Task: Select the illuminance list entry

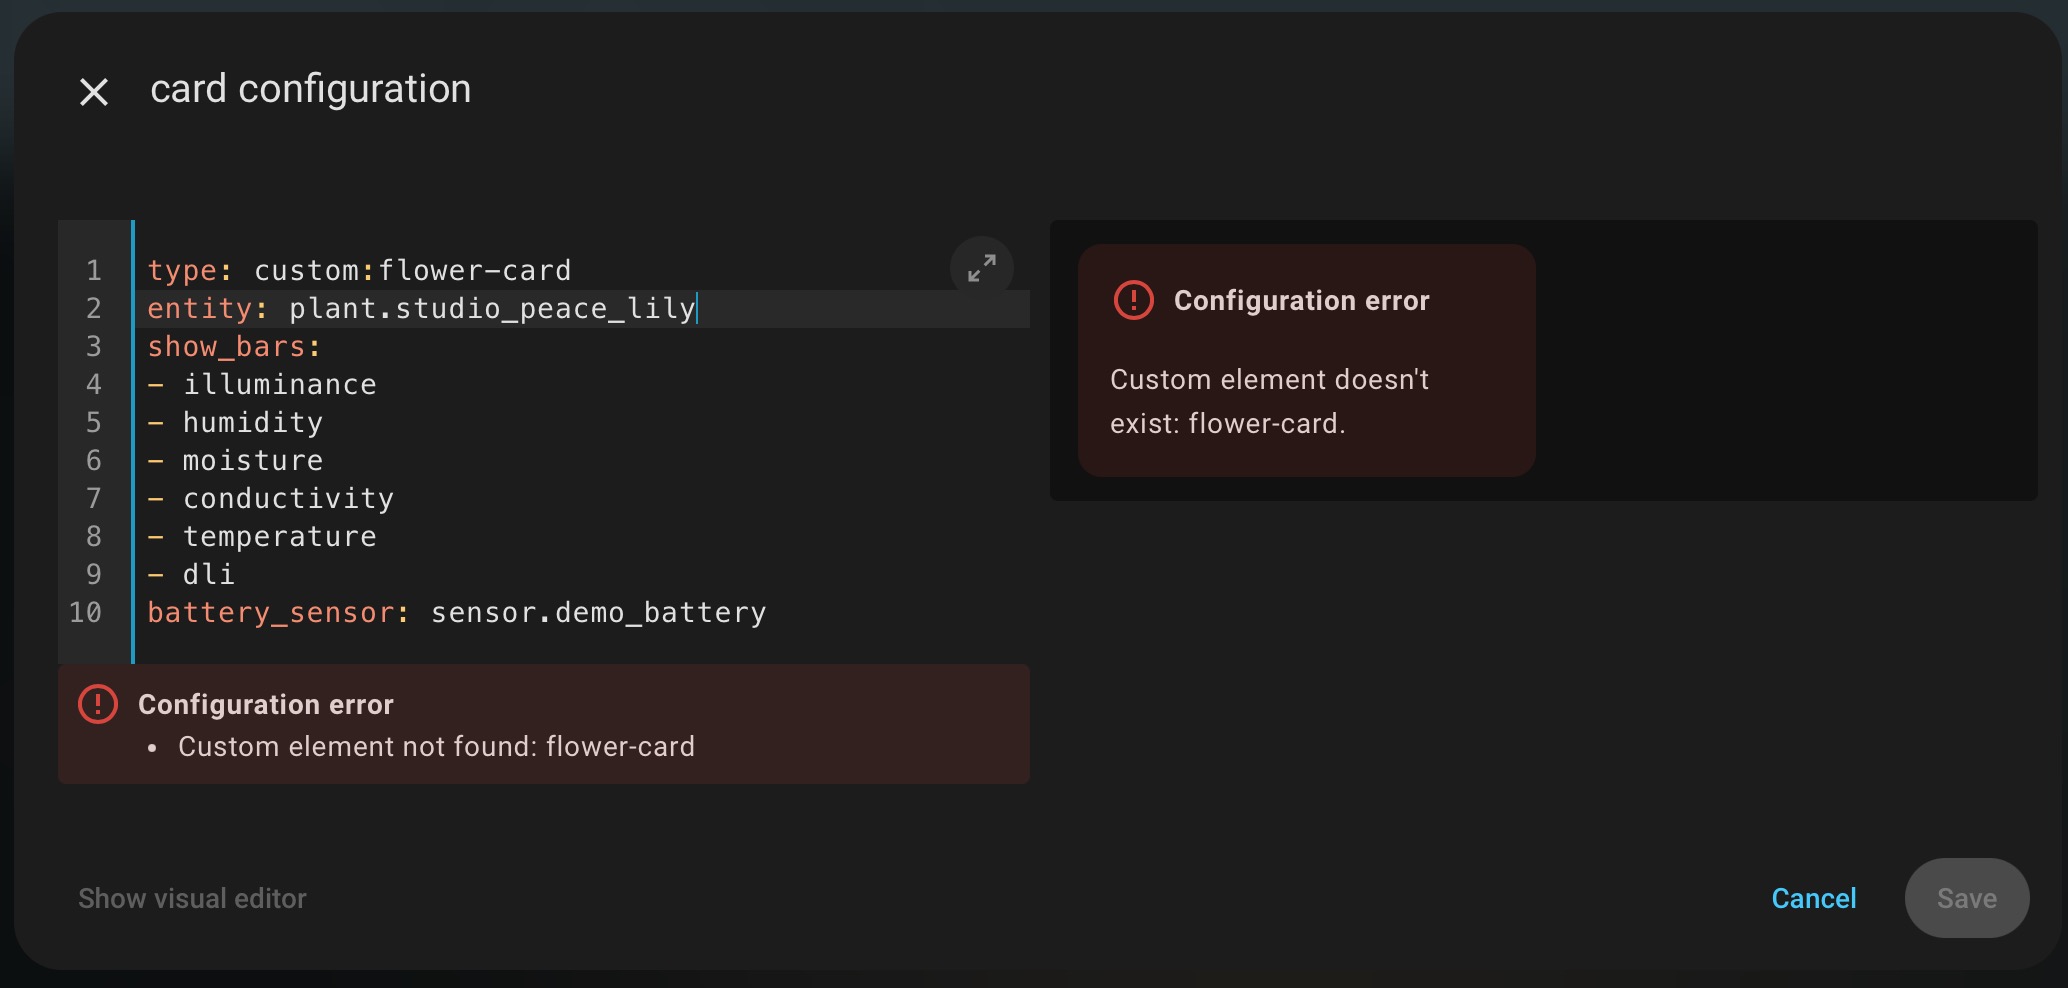Action: tap(279, 385)
